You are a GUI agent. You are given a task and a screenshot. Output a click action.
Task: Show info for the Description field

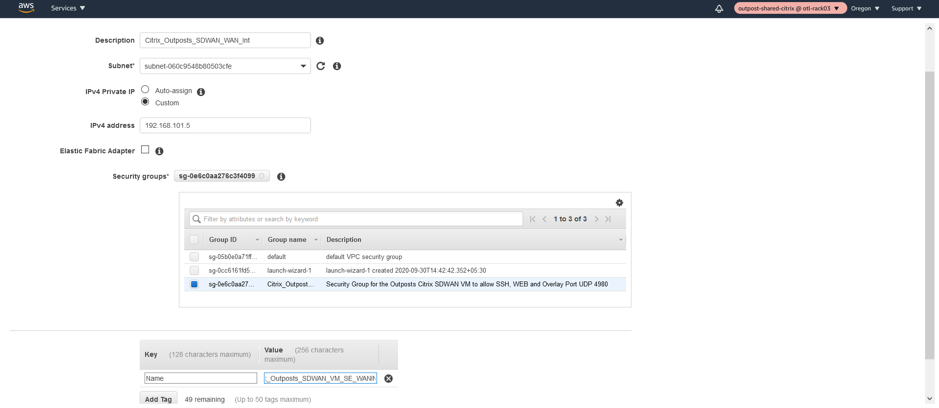coord(320,40)
